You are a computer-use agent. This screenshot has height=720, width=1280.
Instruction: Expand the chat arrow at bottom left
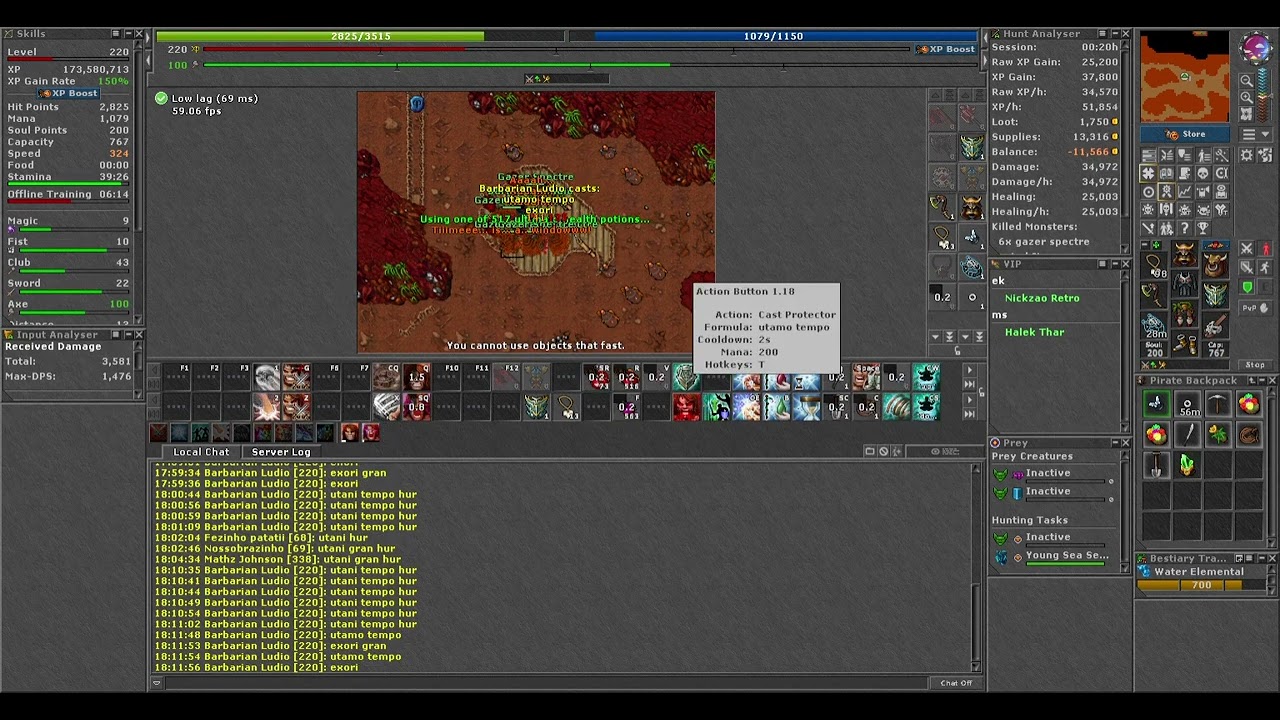(156, 683)
